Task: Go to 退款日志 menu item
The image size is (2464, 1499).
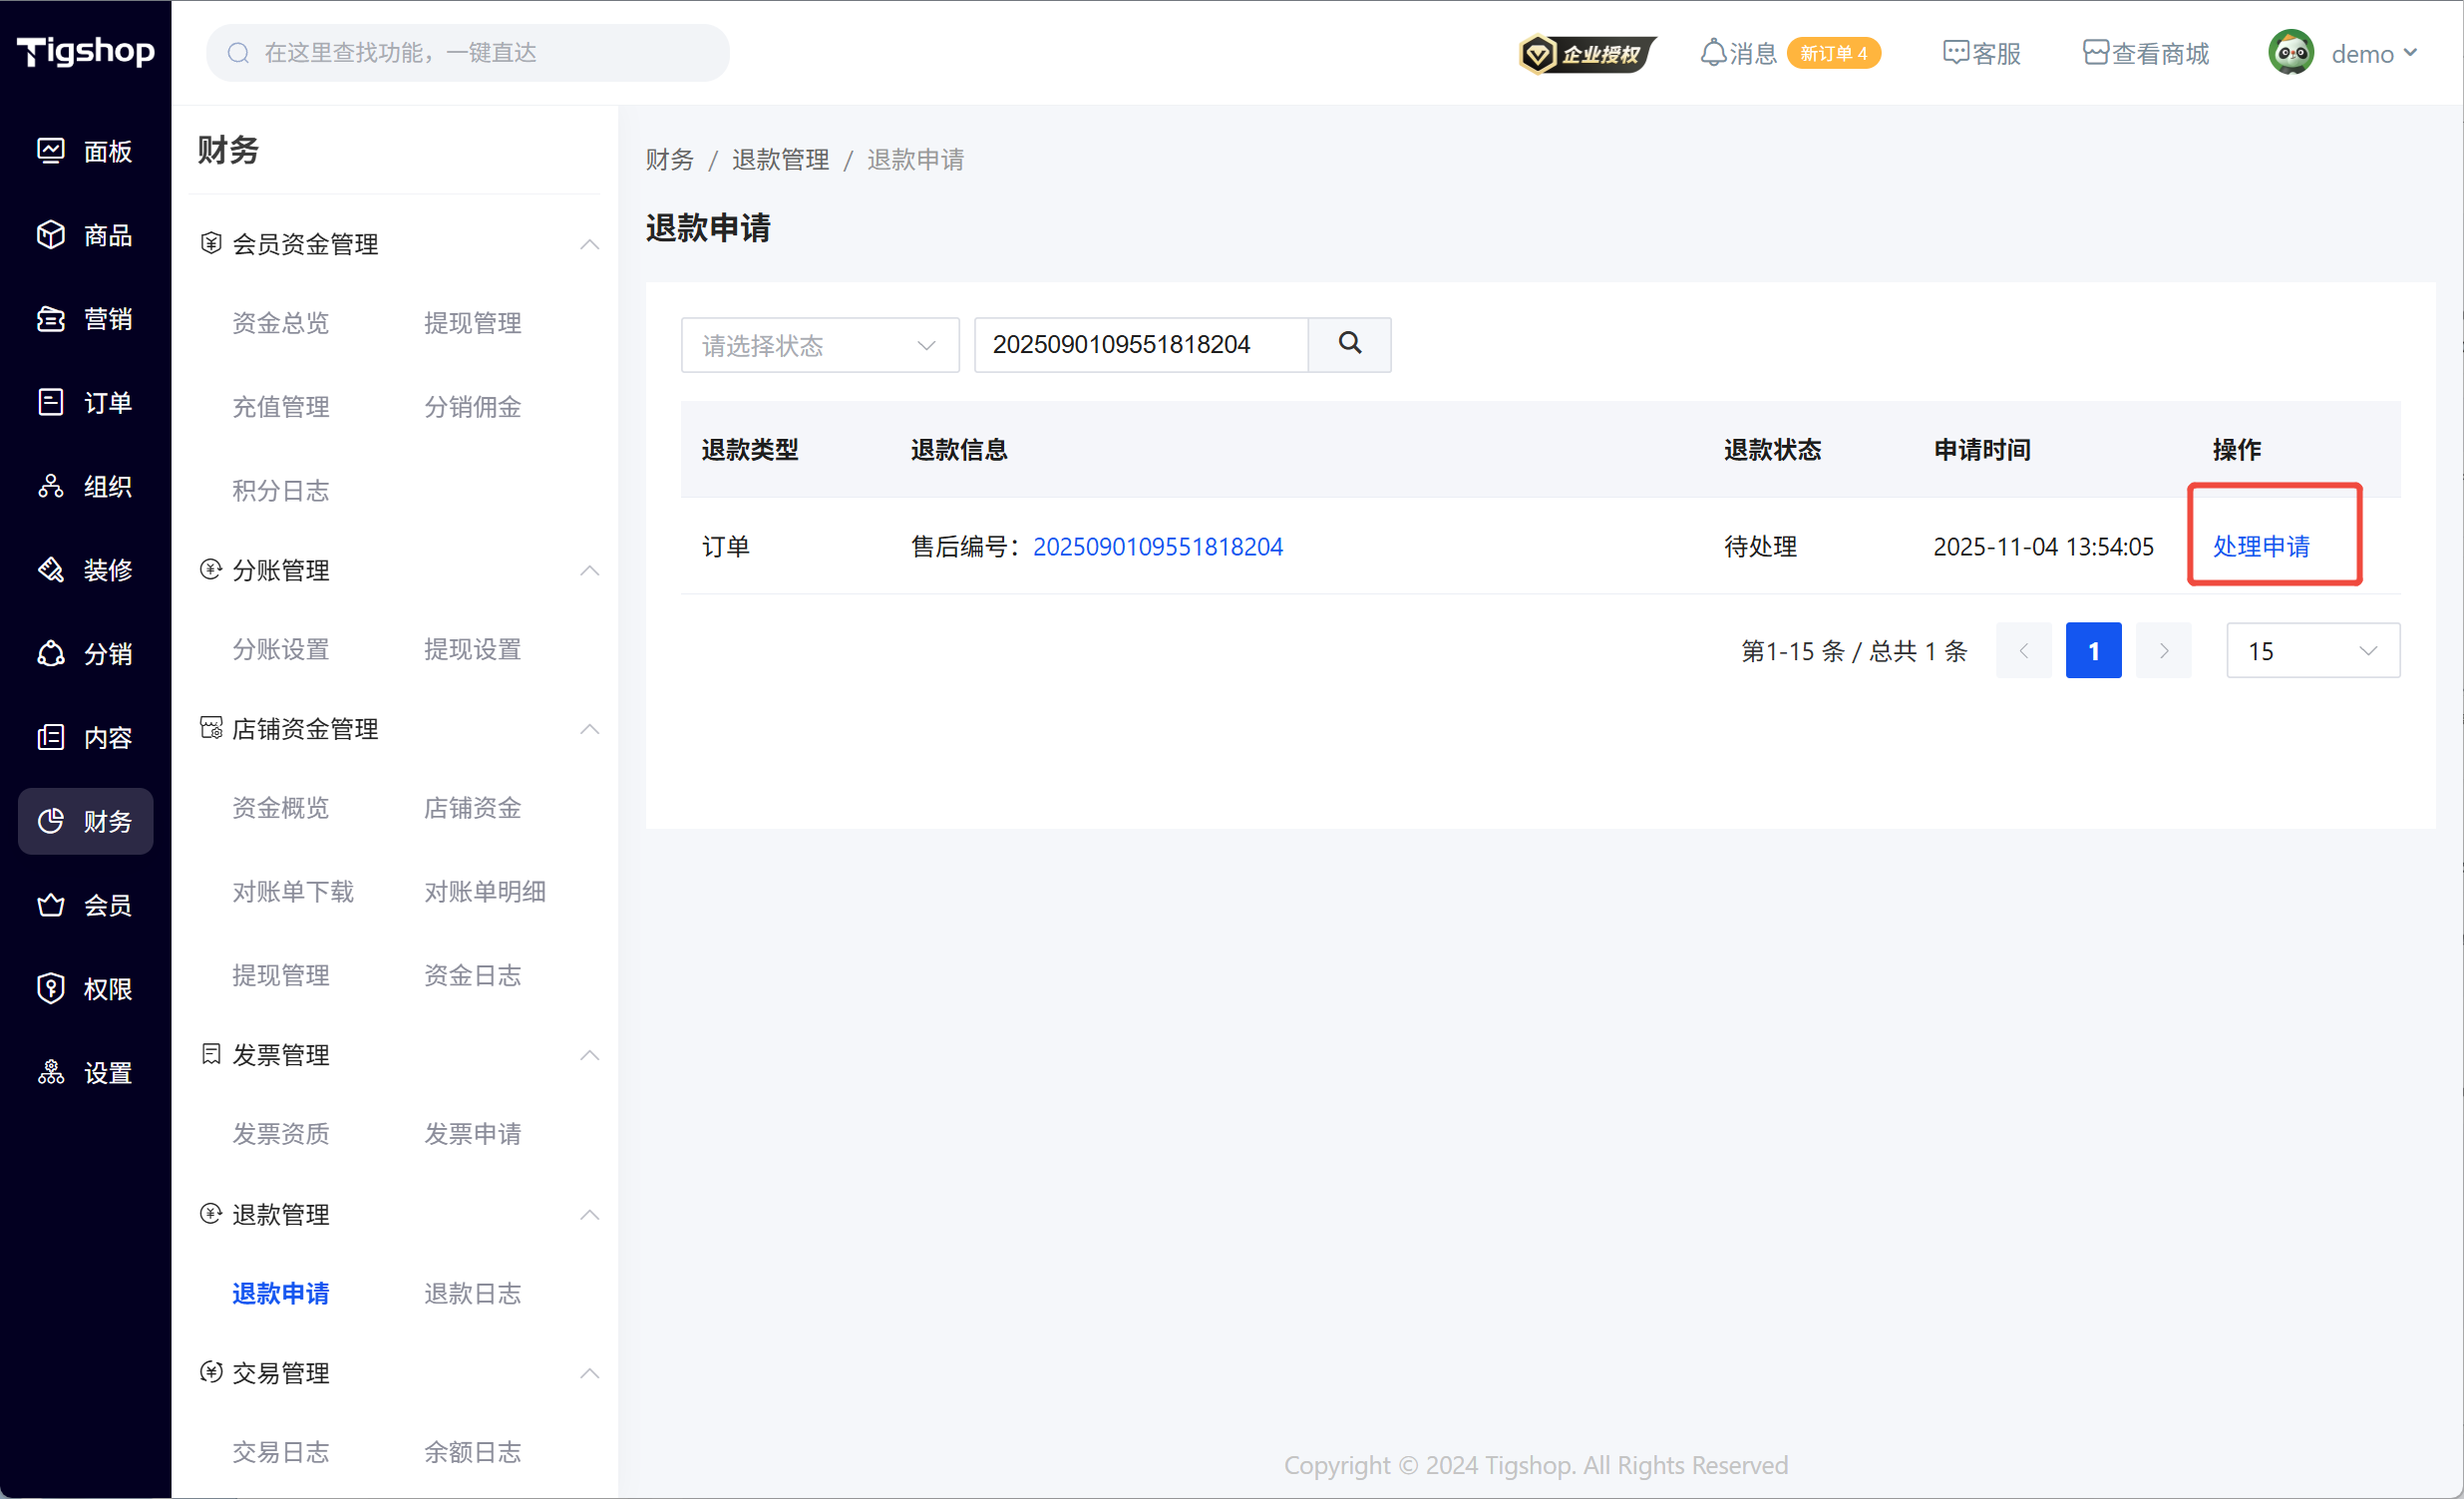Action: coord(472,1293)
